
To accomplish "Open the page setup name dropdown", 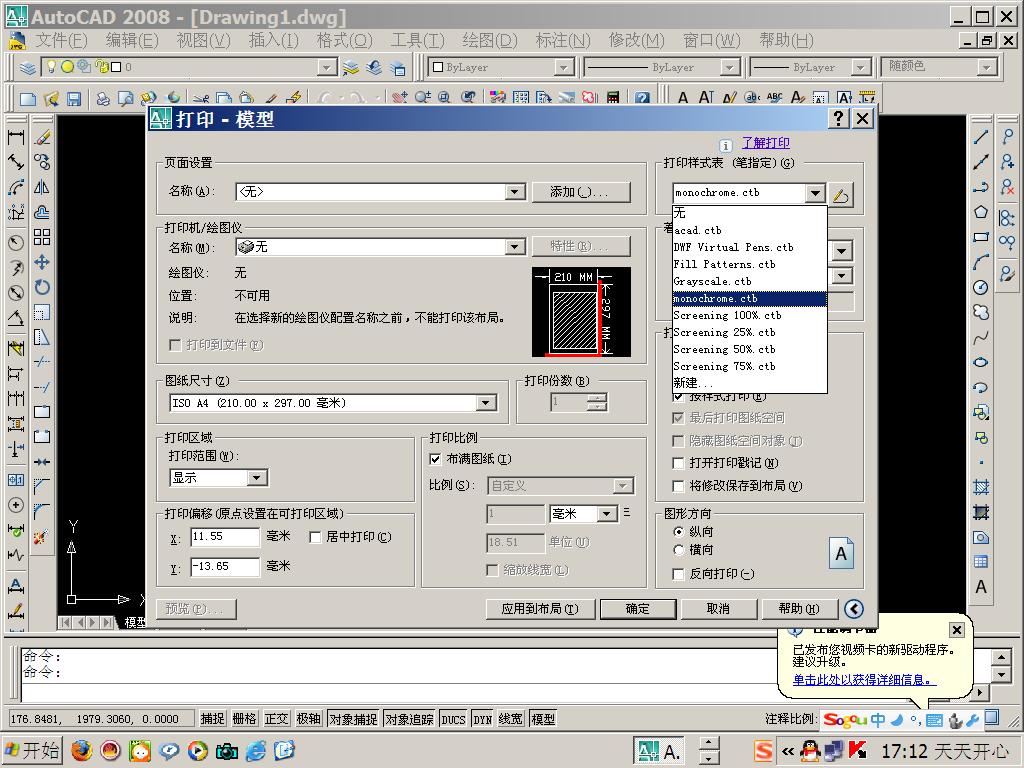I will pyautogui.click(x=515, y=191).
